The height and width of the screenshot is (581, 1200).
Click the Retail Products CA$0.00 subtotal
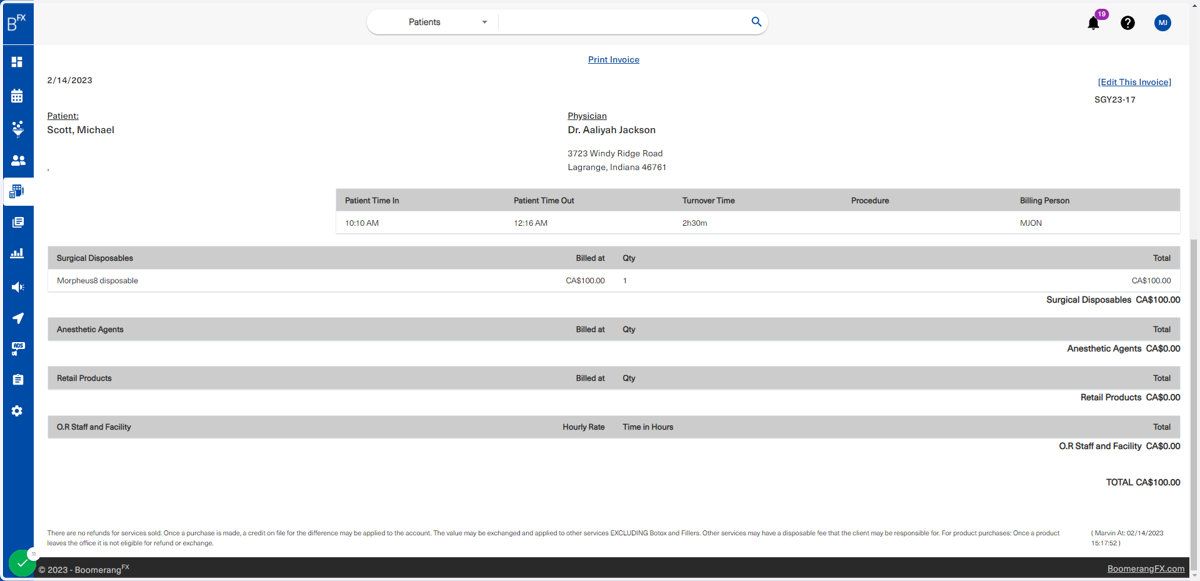coord(1130,397)
